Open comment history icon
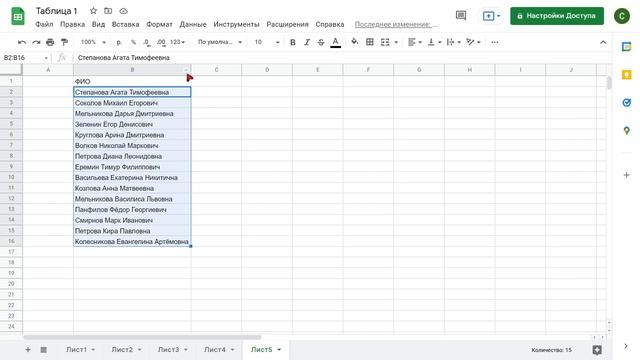This screenshot has width=640, height=360. [x=461, y=16]
